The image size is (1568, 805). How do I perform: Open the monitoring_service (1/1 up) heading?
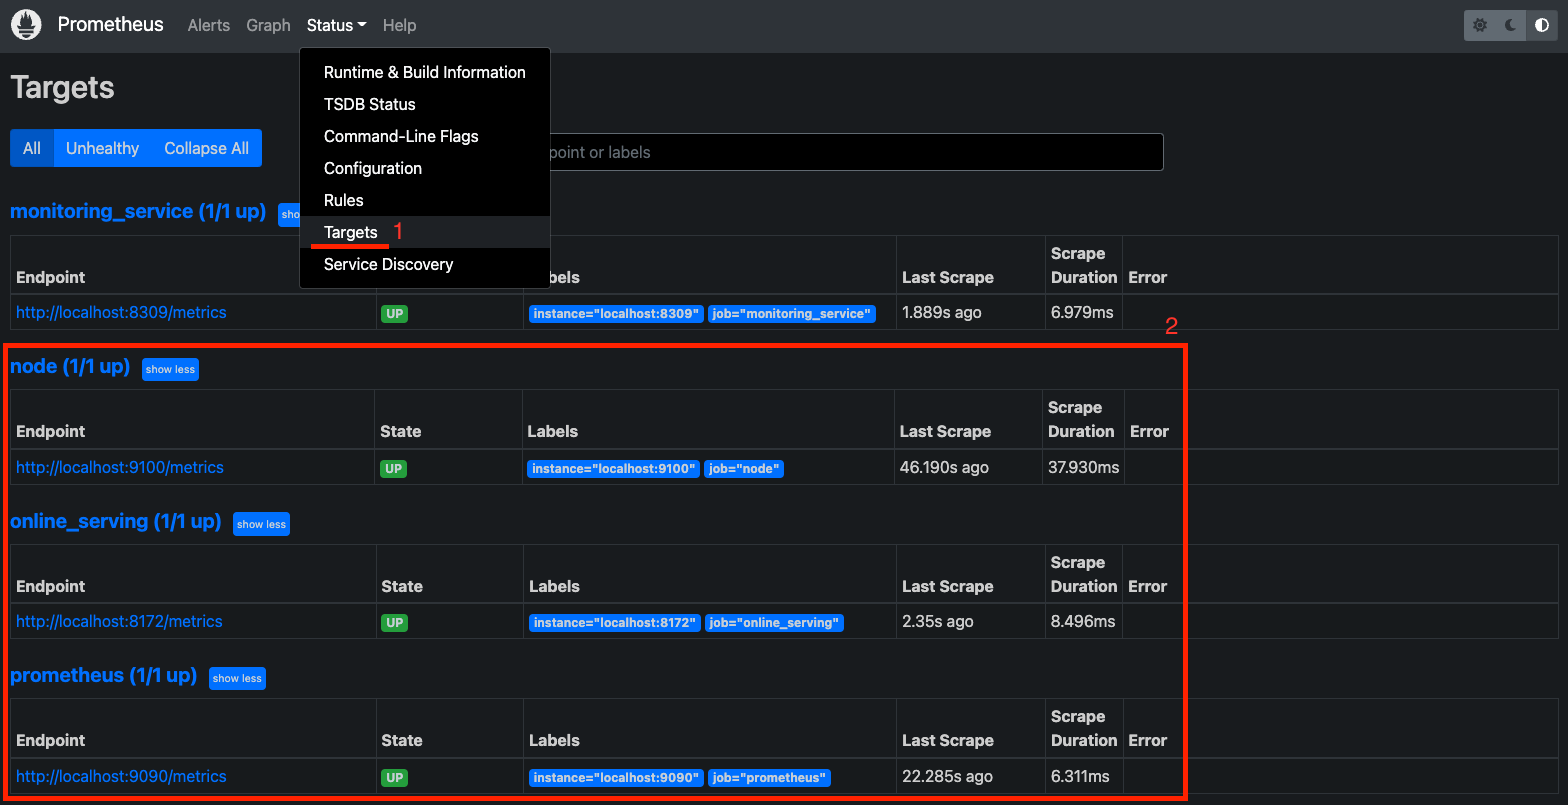138,211
